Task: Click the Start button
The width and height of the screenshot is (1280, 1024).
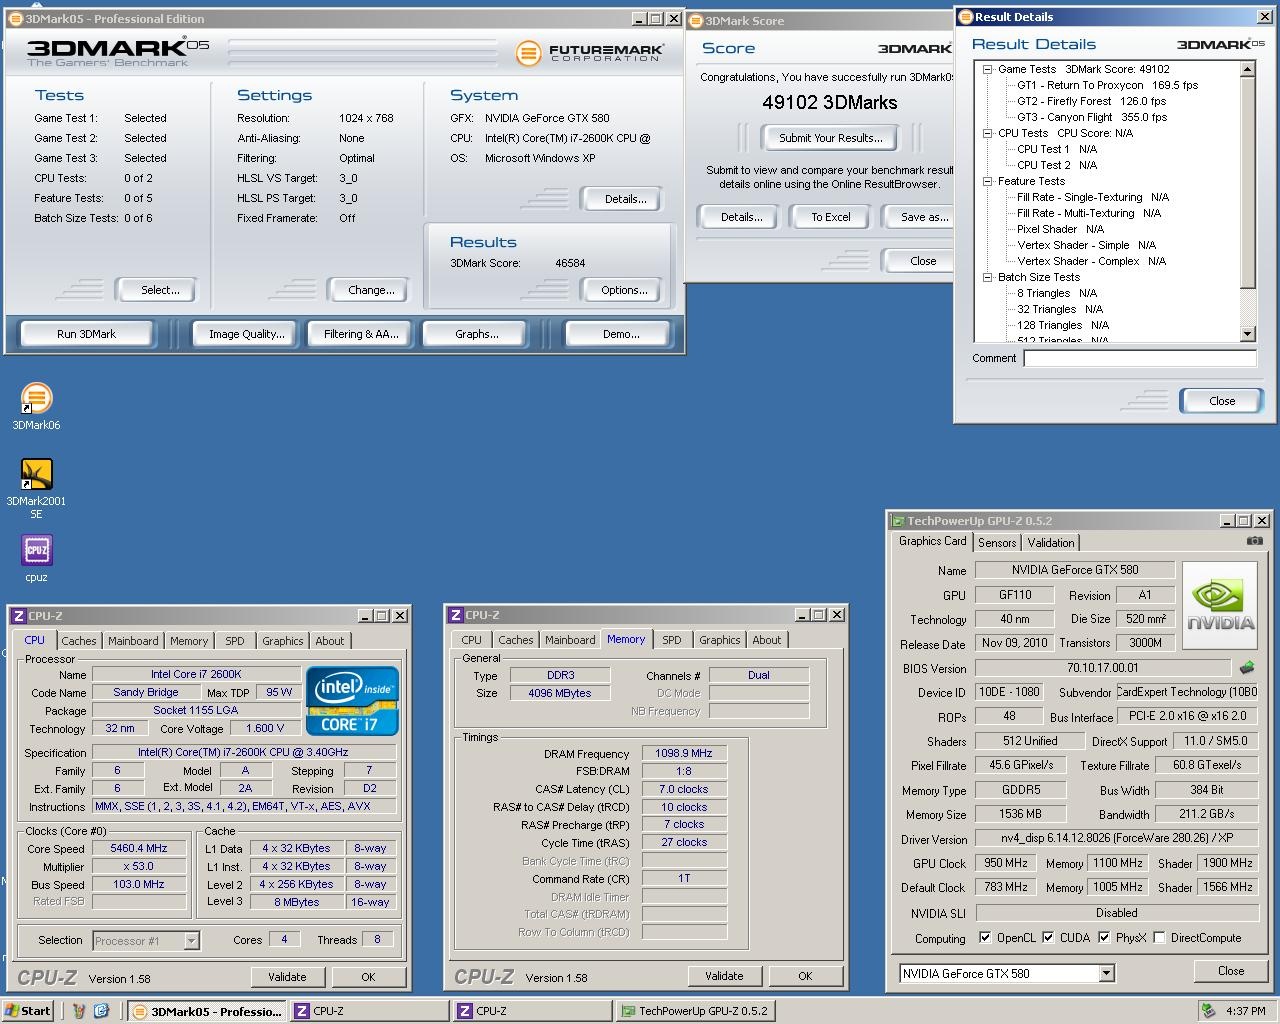Action: tap(28, 1011)
